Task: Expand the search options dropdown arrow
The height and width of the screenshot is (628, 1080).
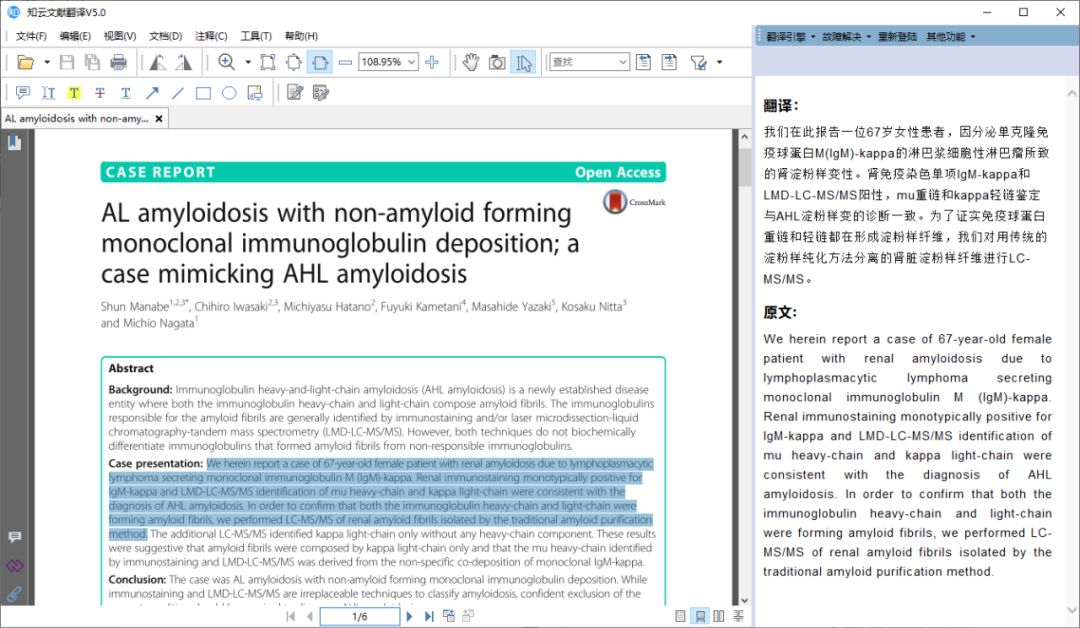Action: pos(720,63)
